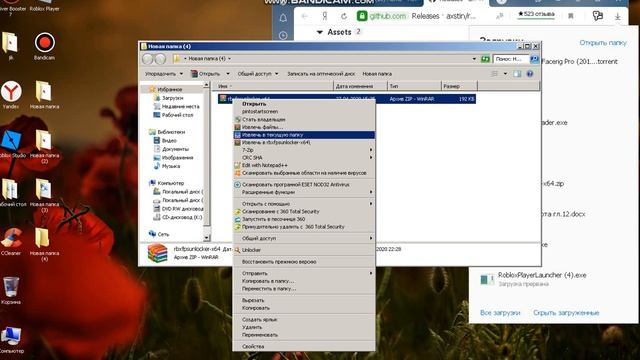Click 'Записать на оптический диск' toolbar button
640x360 pixels.
(x=321, y=74)
